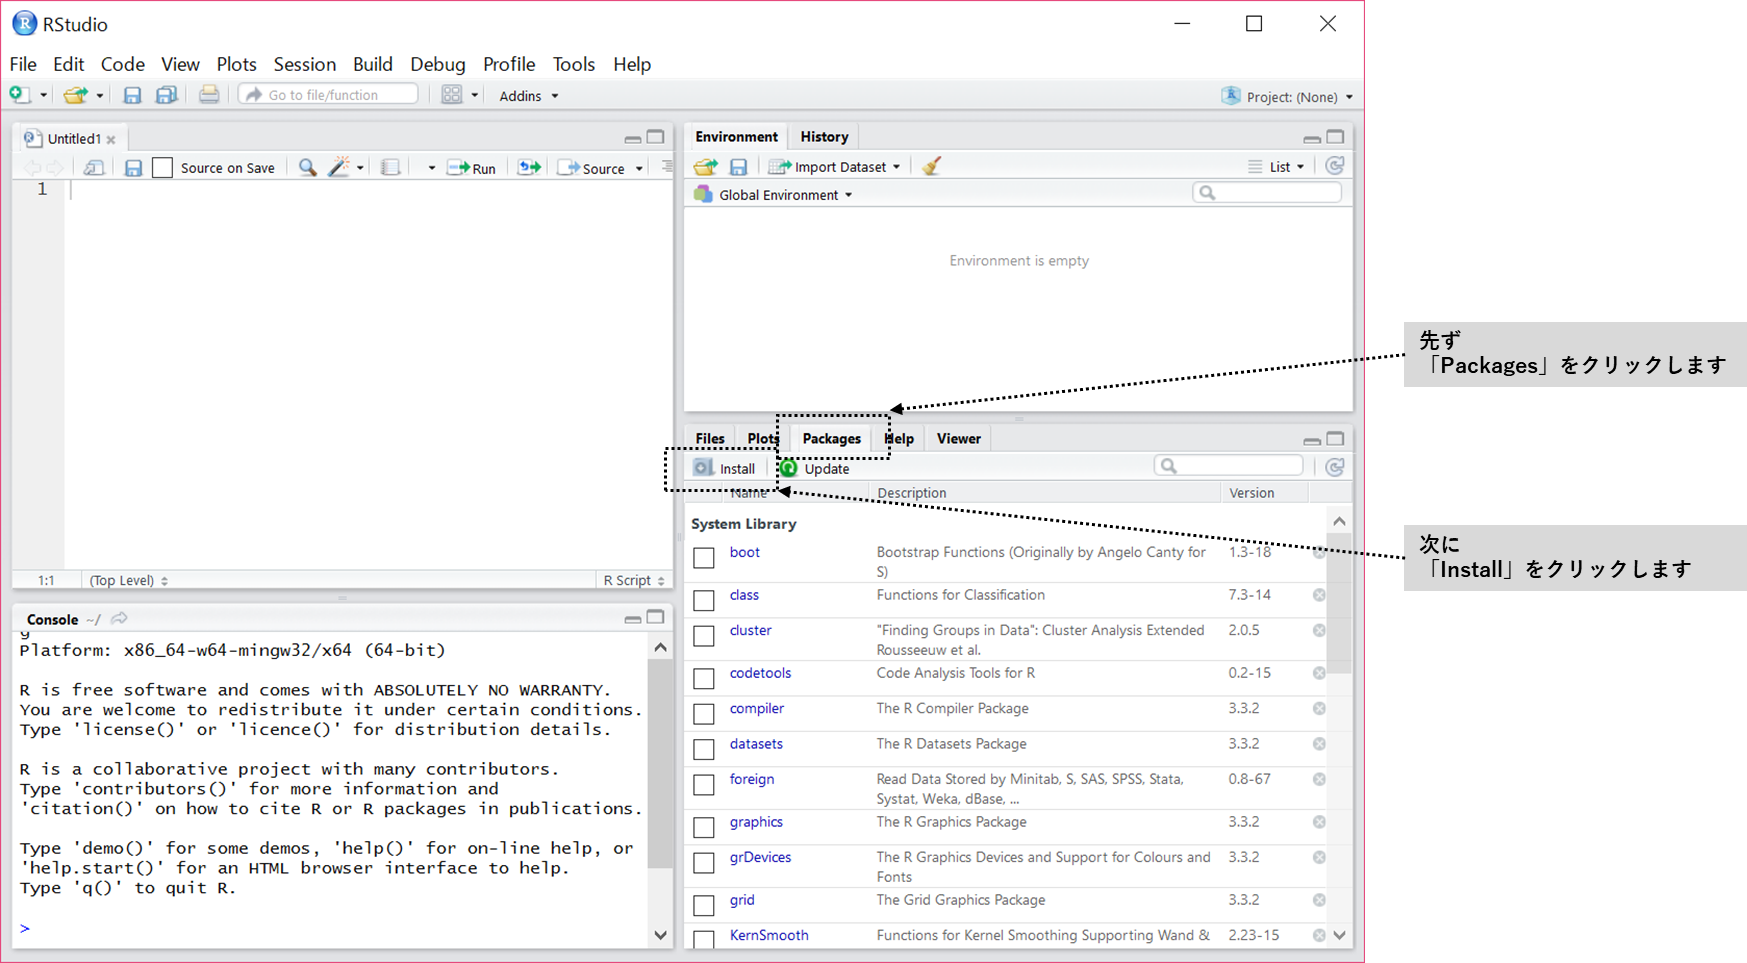This screenshot has height=963, width=1747.
Task: Save the current script with the editor disk icon
Action: pos(133,168)
